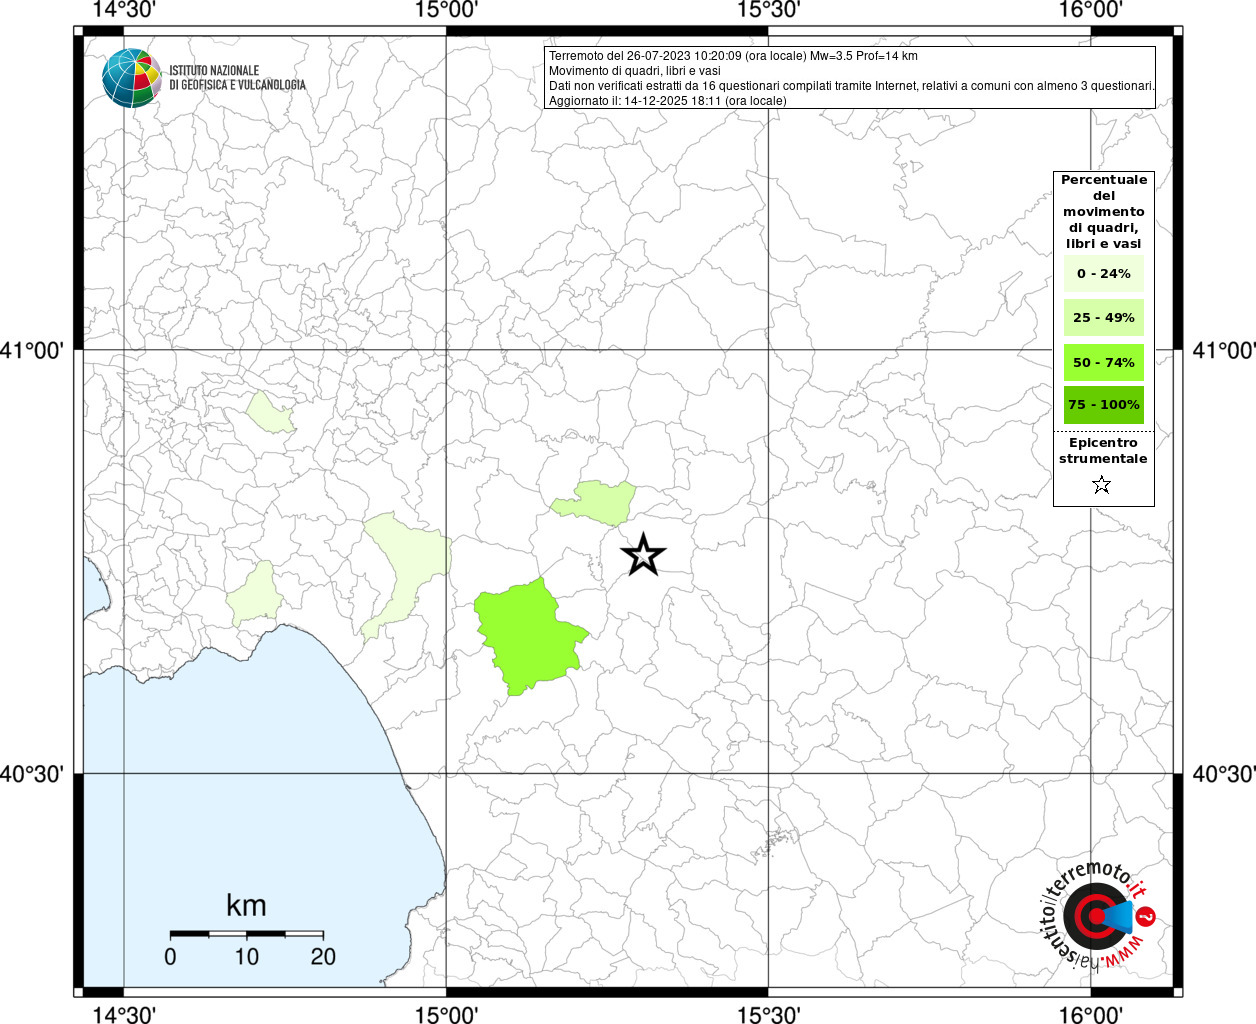Click the 'Epicentro strumentale' legend label
1256x1024 pixels.
pos(1104,451)
